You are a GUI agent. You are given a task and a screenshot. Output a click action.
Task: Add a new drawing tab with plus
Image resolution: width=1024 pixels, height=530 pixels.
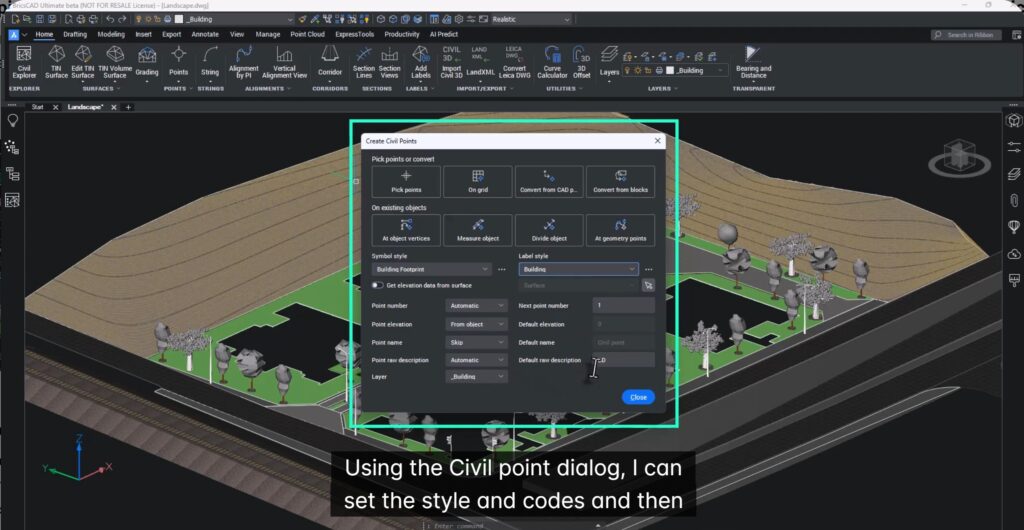tap(129, 107)
